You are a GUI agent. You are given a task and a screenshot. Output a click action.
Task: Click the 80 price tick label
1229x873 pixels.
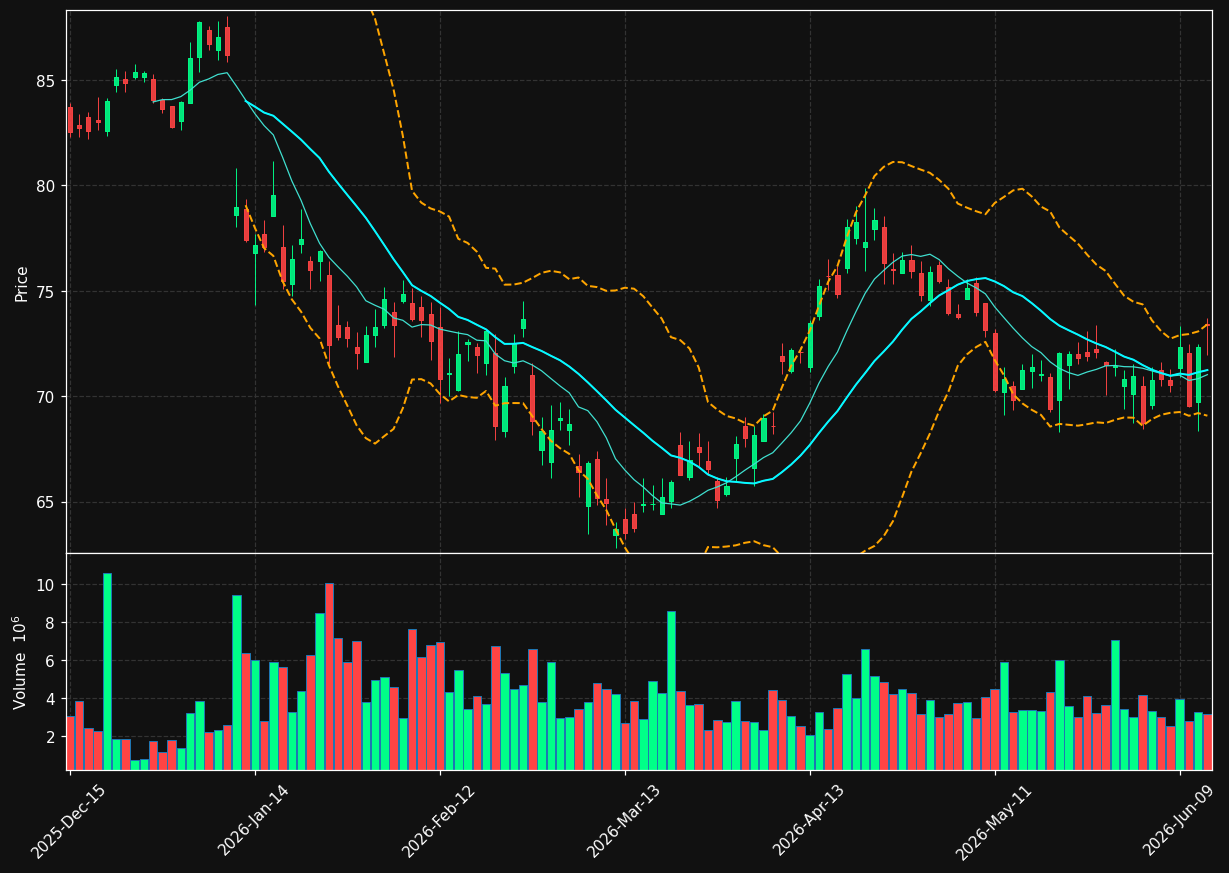(x=48, y=186)
